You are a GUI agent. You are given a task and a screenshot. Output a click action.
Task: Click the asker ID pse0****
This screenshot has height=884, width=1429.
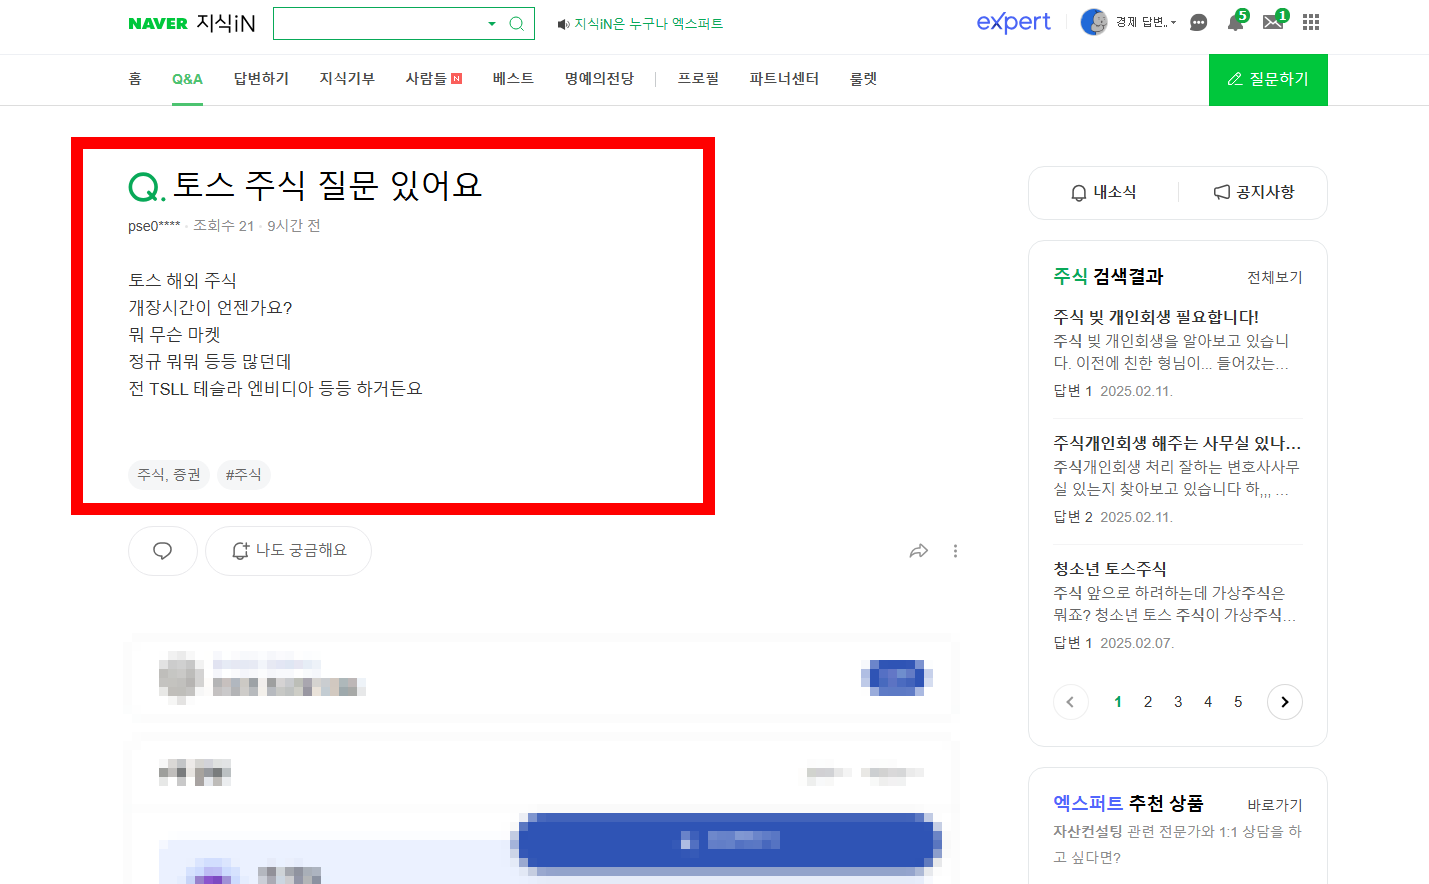154,226
